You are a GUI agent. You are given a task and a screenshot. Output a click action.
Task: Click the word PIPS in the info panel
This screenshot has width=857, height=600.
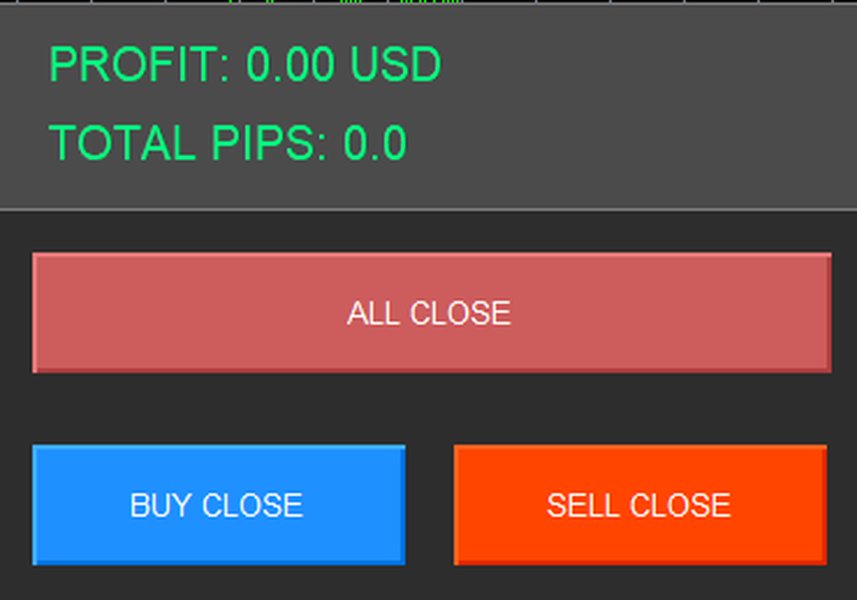269,143
